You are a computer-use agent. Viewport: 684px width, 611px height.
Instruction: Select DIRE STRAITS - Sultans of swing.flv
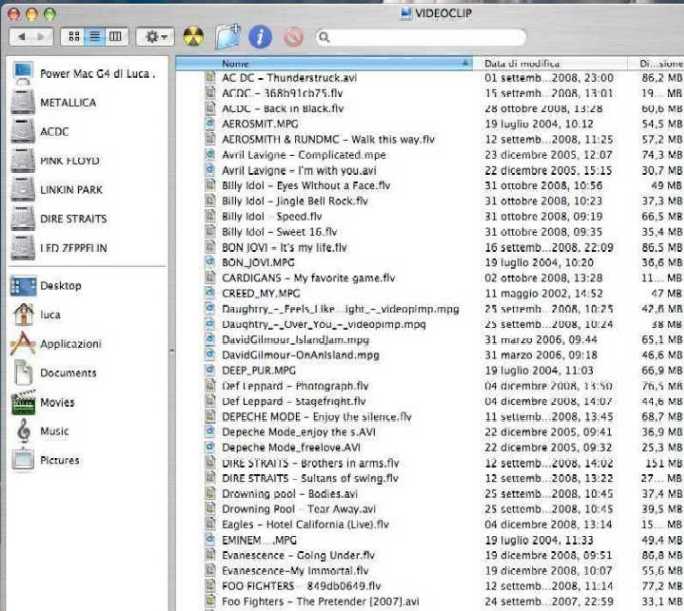click(310, 478)
